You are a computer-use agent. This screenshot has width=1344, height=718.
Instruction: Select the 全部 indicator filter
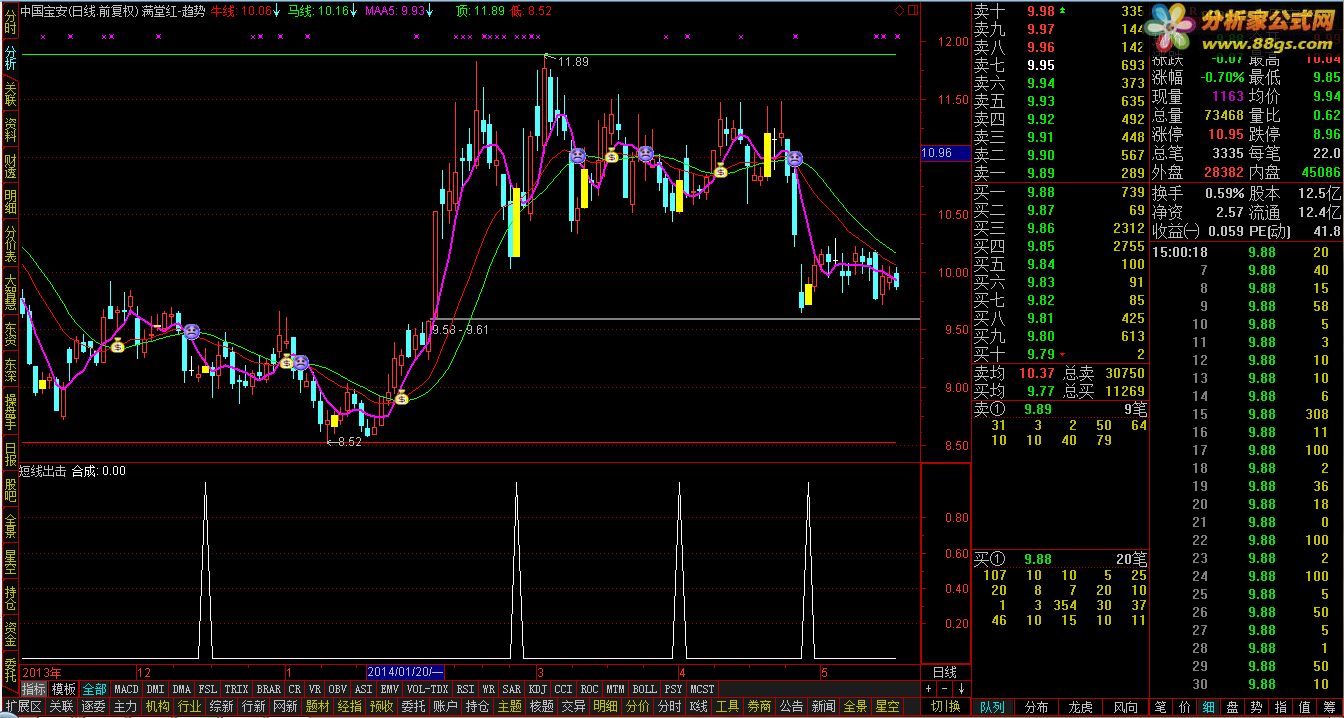pos(94,689)
